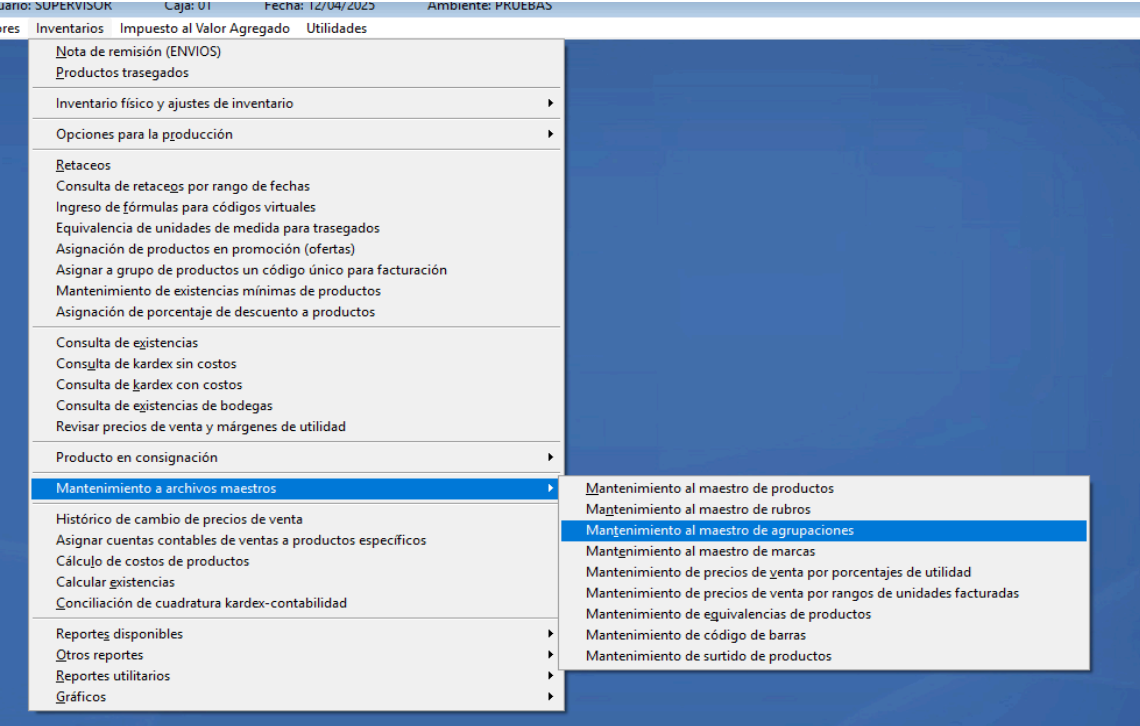The height and width of the screenshot is (726, 1140).
Task: Open Mantenimiento al maestro de productos
Action: click(x=709, y=488)
